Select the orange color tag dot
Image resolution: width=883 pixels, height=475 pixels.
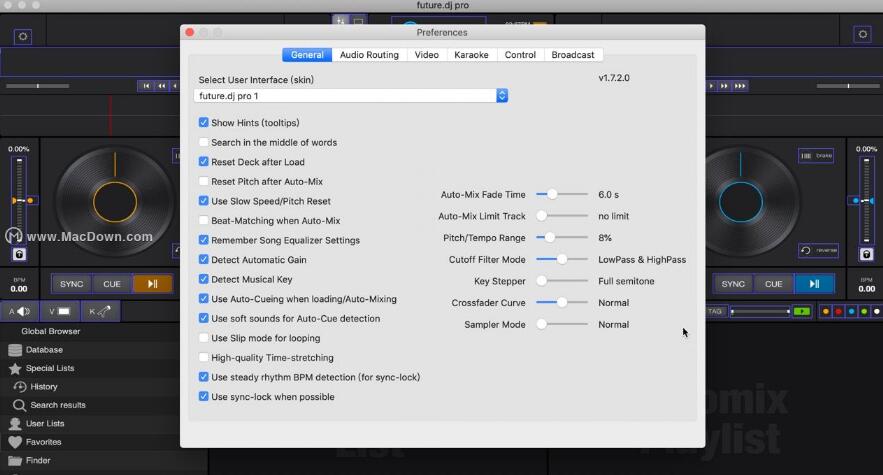click(826, 312)
